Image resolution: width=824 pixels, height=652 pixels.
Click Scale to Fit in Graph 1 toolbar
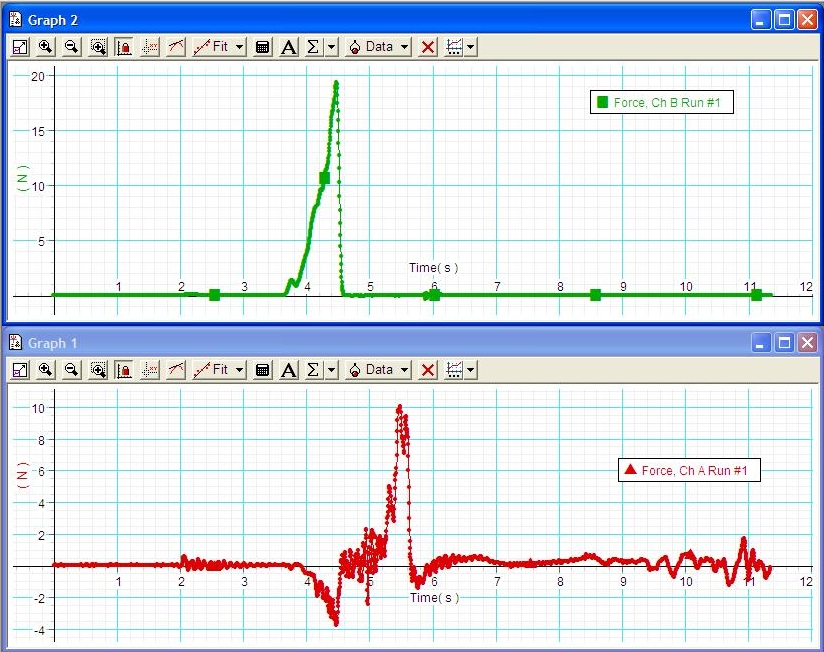(20, 370)
